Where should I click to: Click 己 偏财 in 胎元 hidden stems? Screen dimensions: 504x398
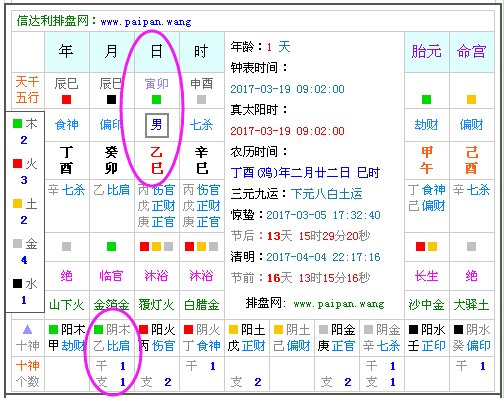[x=426, y=206]
